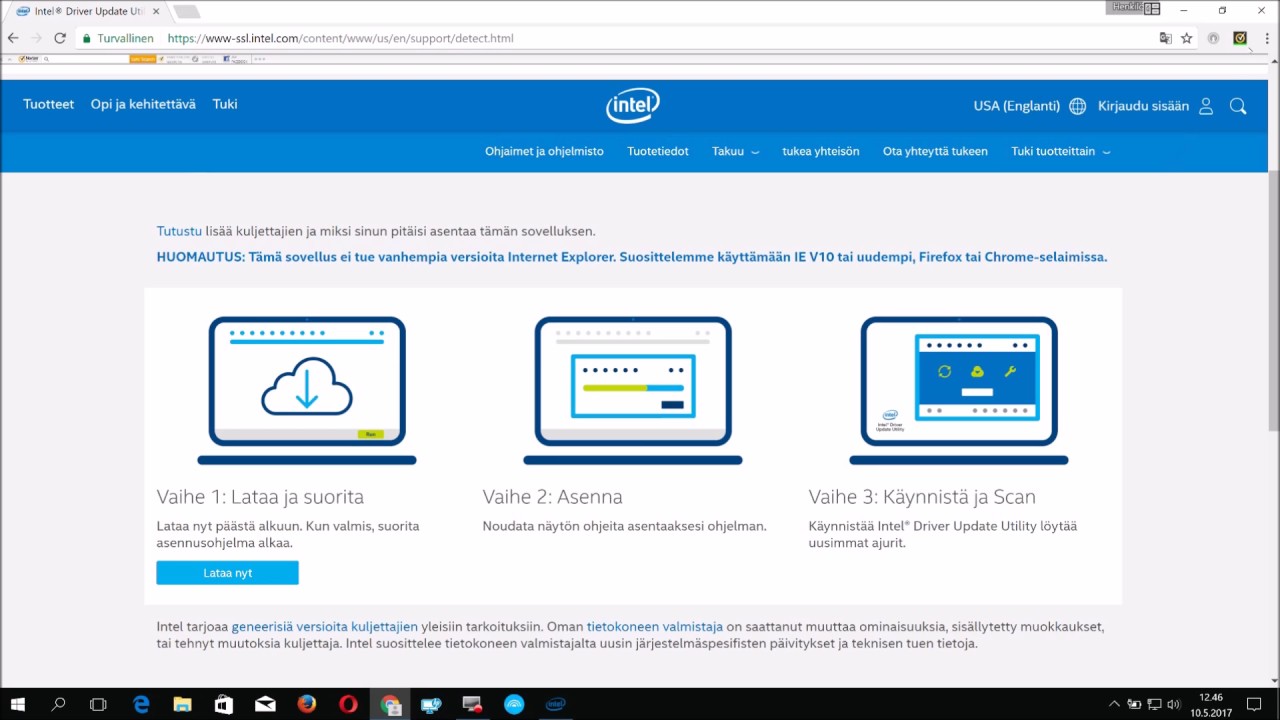Screen dimensions: 1280x720
Task: Click the network icon in system tray
Action: pyautogui.click(x=1154, y=704)
